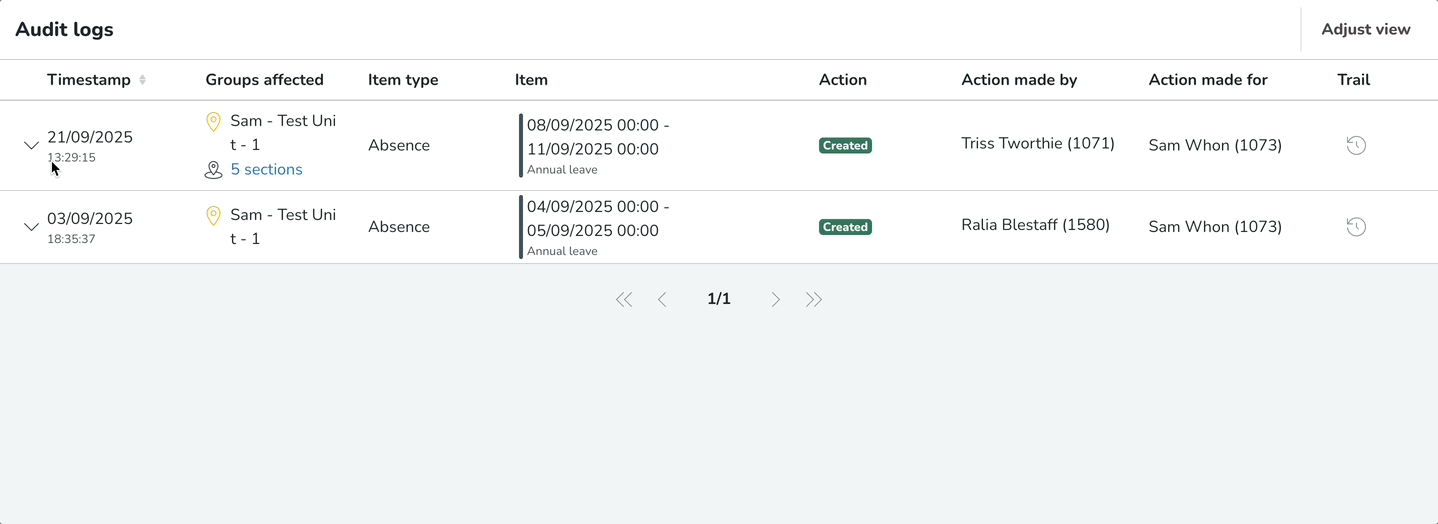The image size is (1438, 524).
Task: Click the Action made for header
Action: (x=1208, y=80)
